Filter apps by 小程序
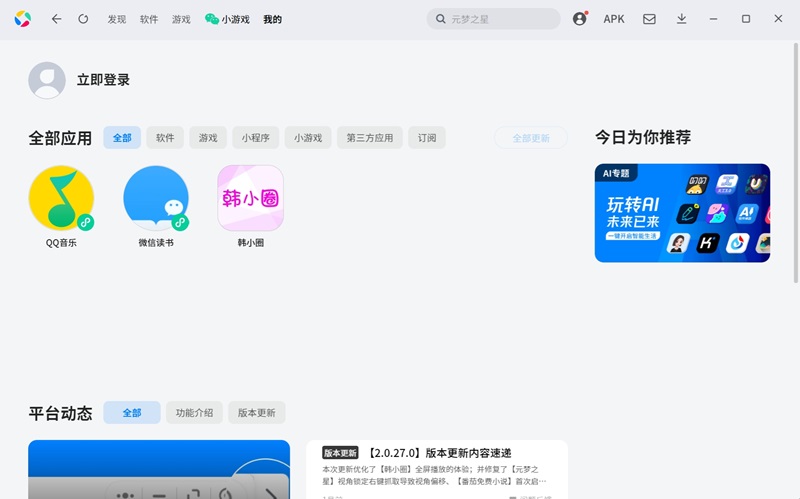The image size is (800, 499). pos(256,138)
